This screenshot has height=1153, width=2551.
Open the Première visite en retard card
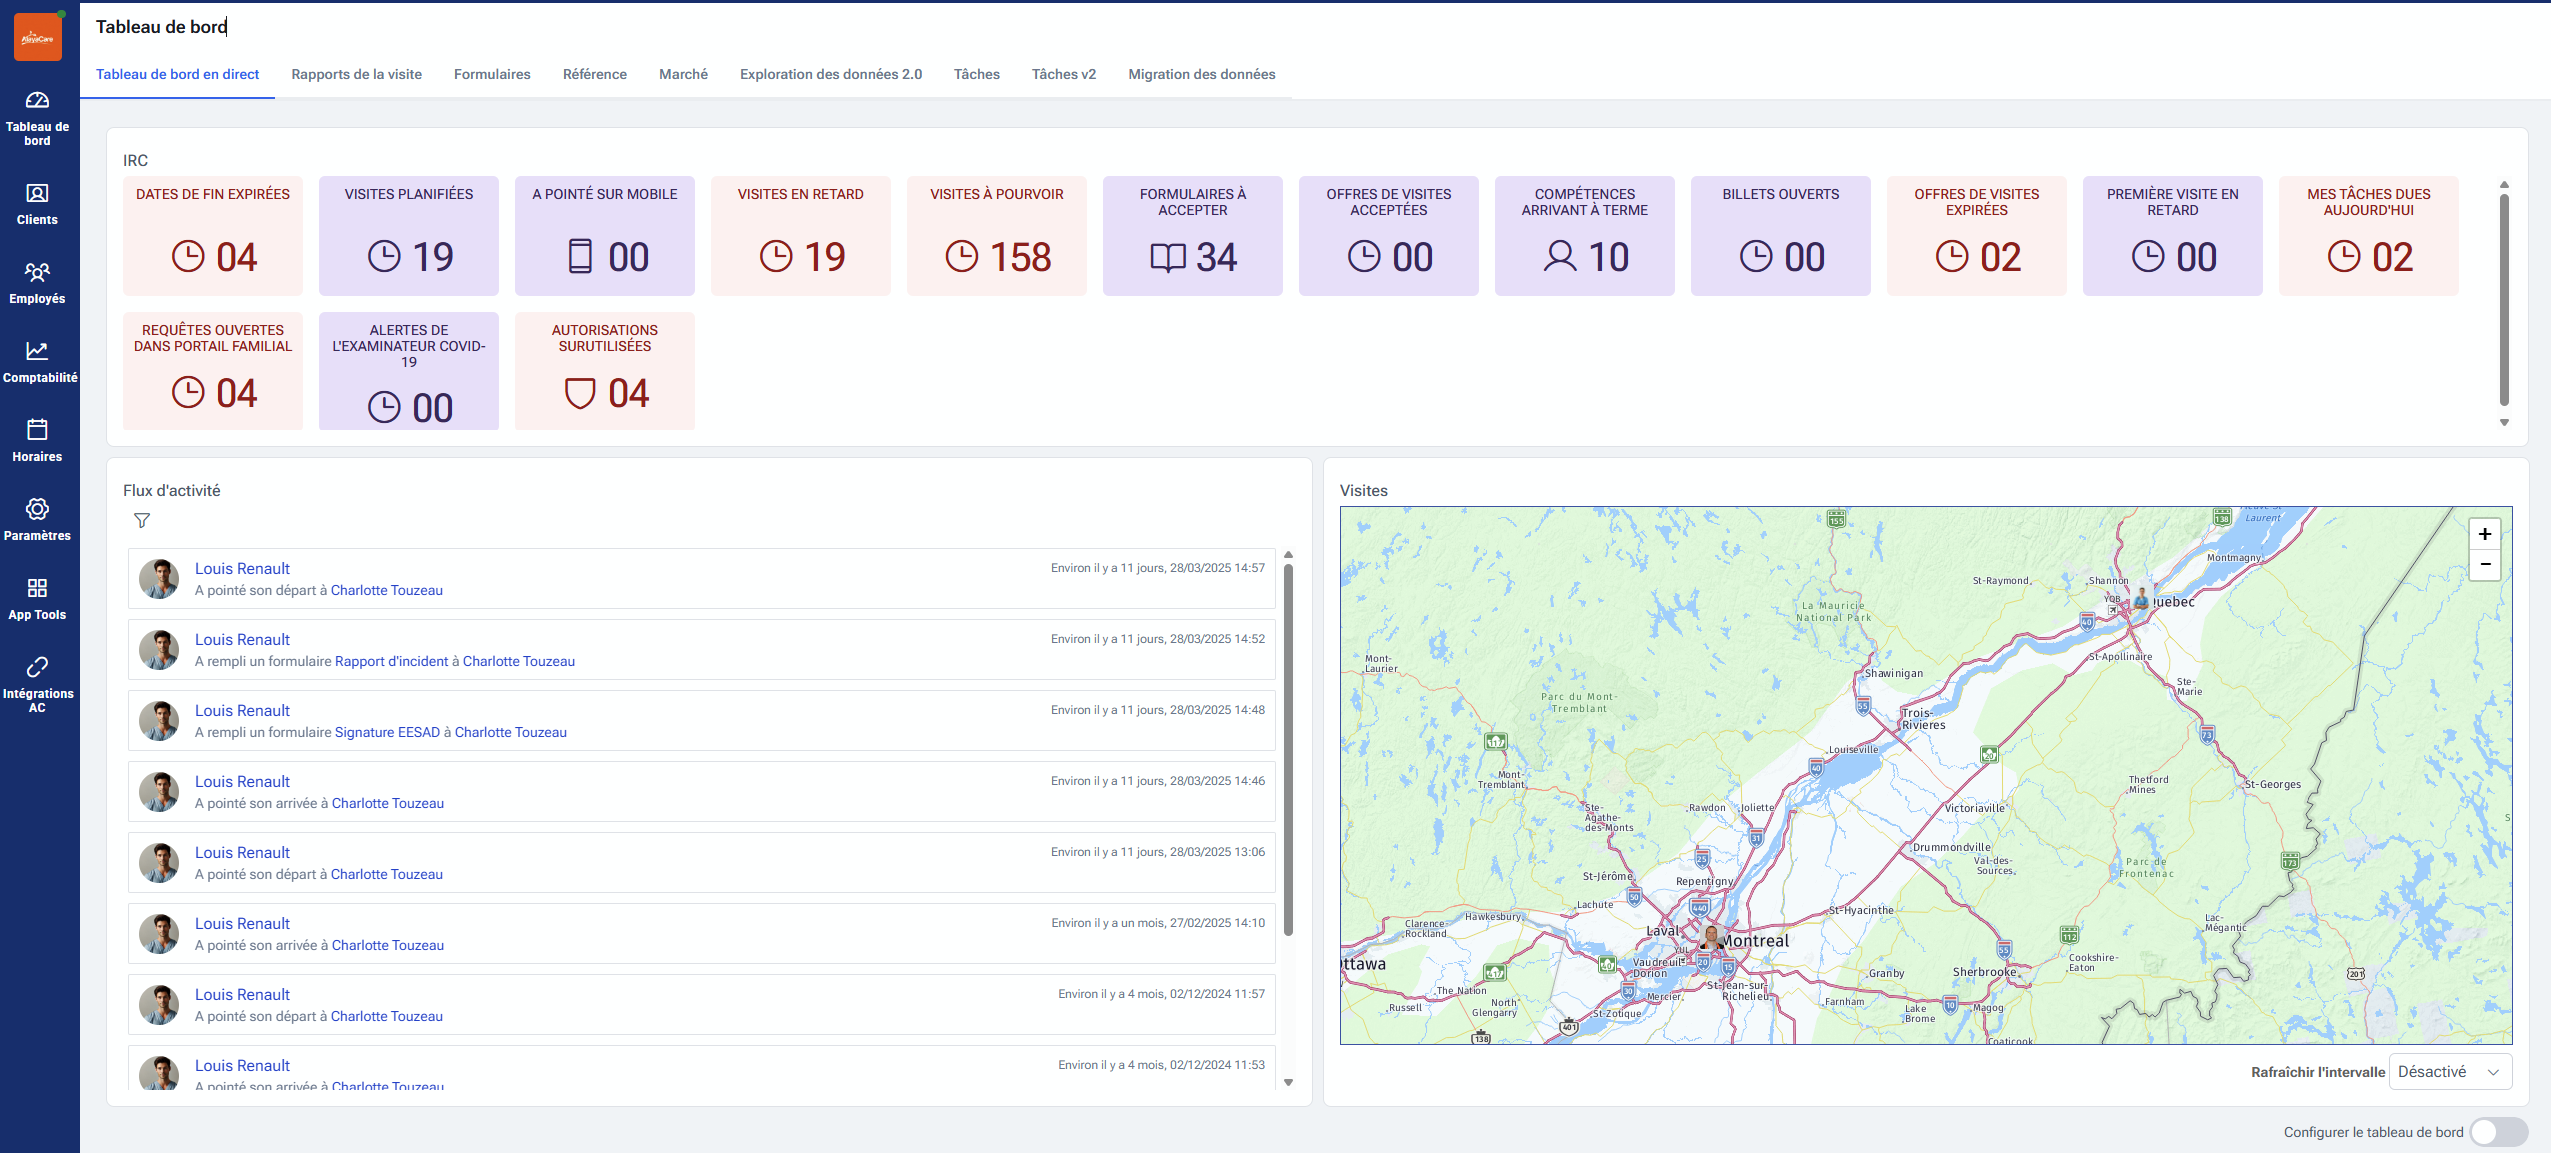point(2173,236)
